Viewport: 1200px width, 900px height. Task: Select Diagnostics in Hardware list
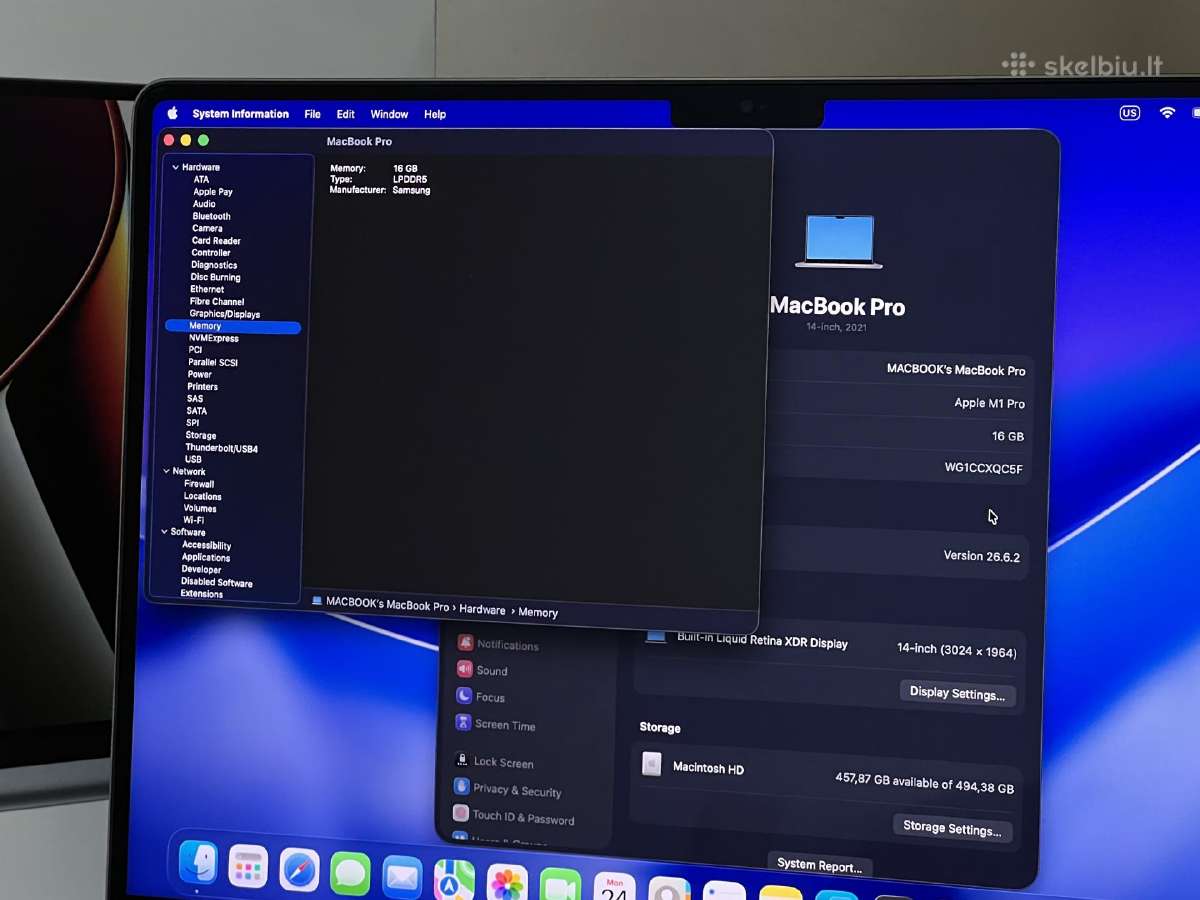[x=214, y=265]
